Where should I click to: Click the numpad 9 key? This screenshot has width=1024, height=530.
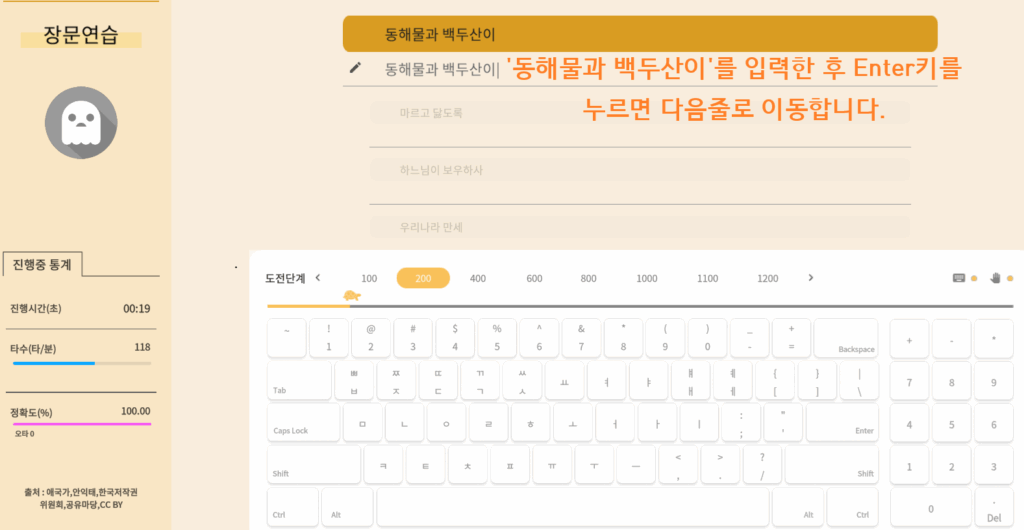tap(994, 382)
